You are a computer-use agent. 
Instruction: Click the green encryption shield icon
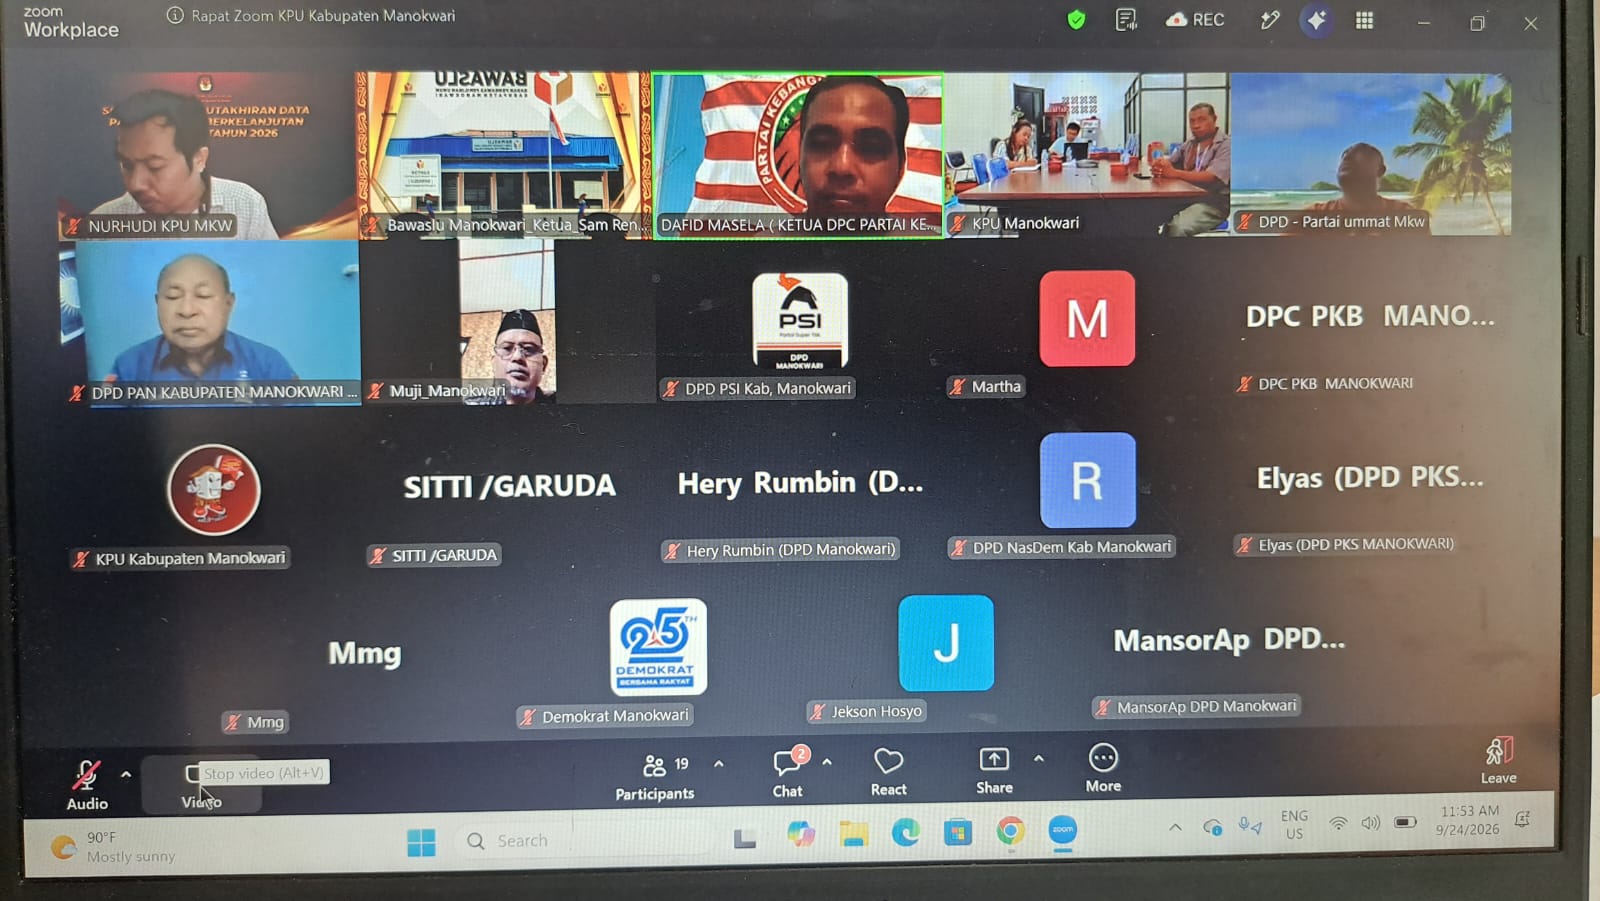(1076, 19)
